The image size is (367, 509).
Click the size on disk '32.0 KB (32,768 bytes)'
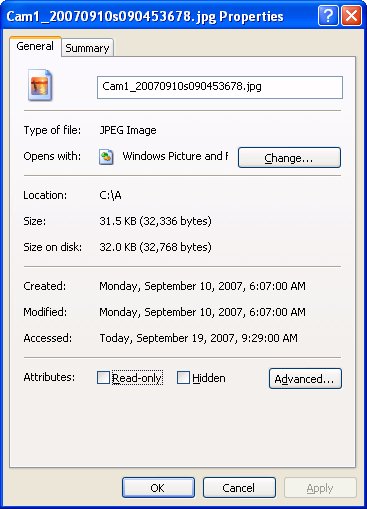point(155,247)
